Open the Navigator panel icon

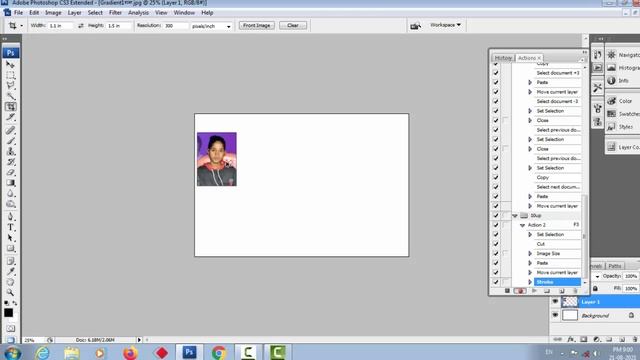click(611, 55)
